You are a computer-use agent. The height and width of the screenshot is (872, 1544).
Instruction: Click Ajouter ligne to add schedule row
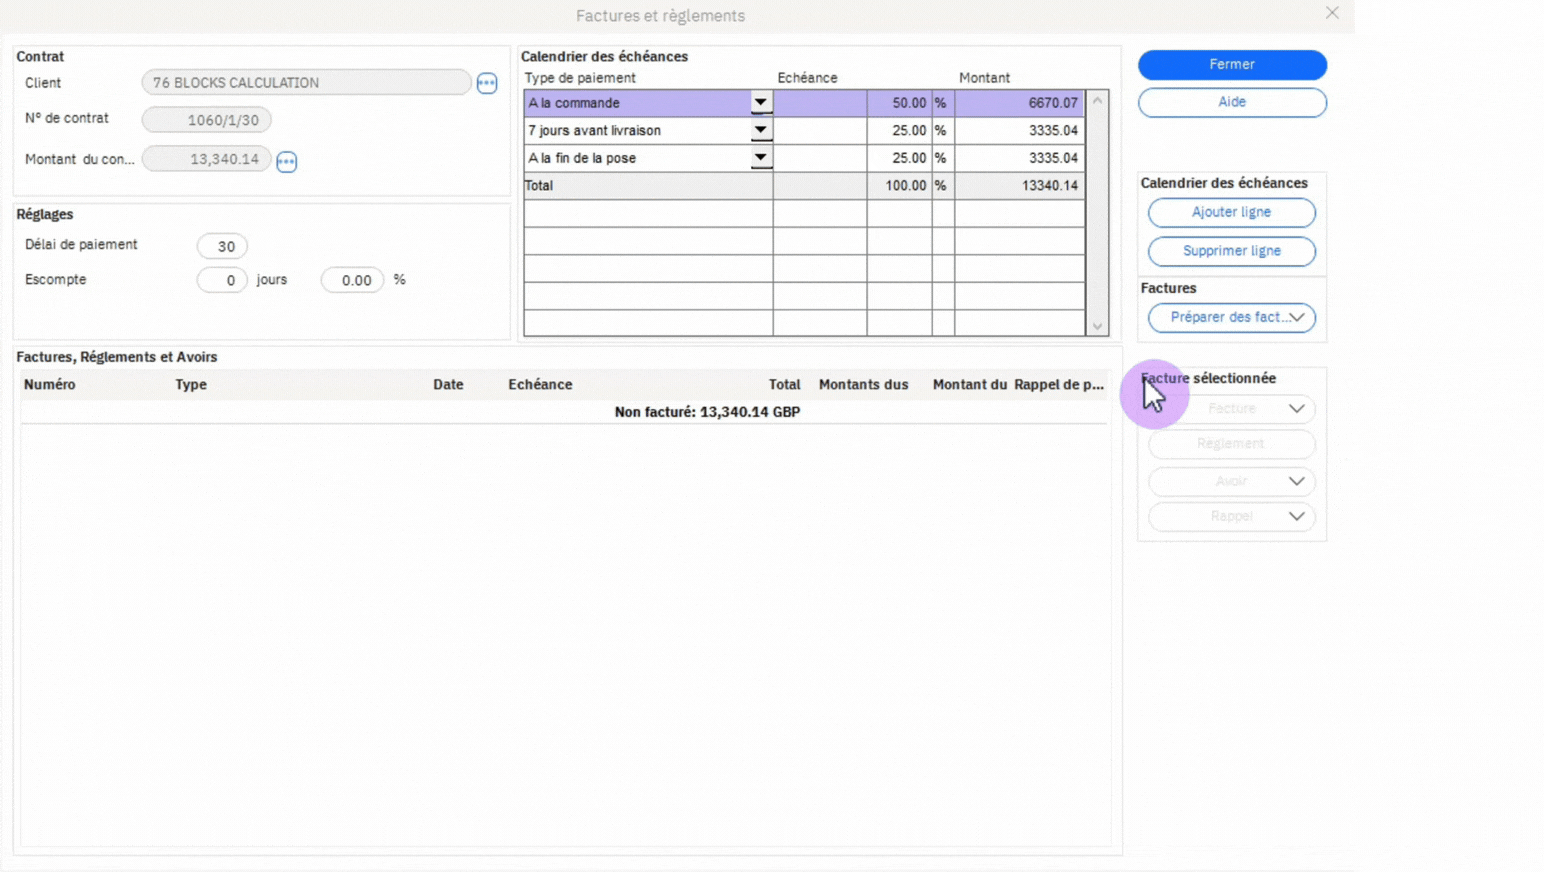(x=1231, y=212)
